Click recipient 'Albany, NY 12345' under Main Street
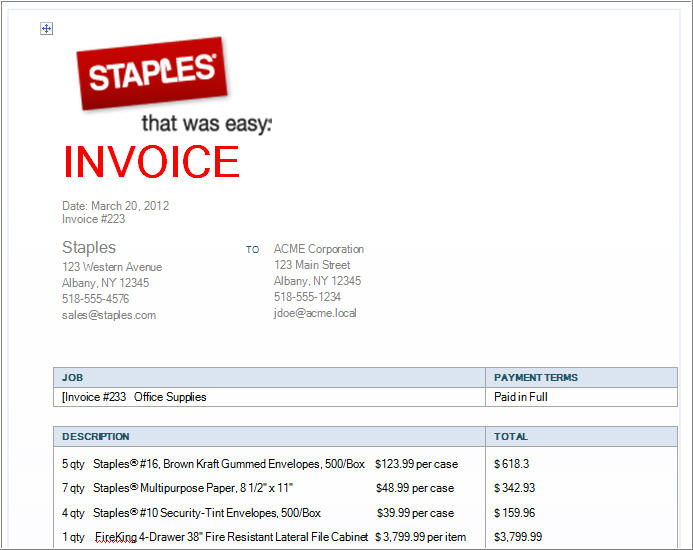 [317, 281]
